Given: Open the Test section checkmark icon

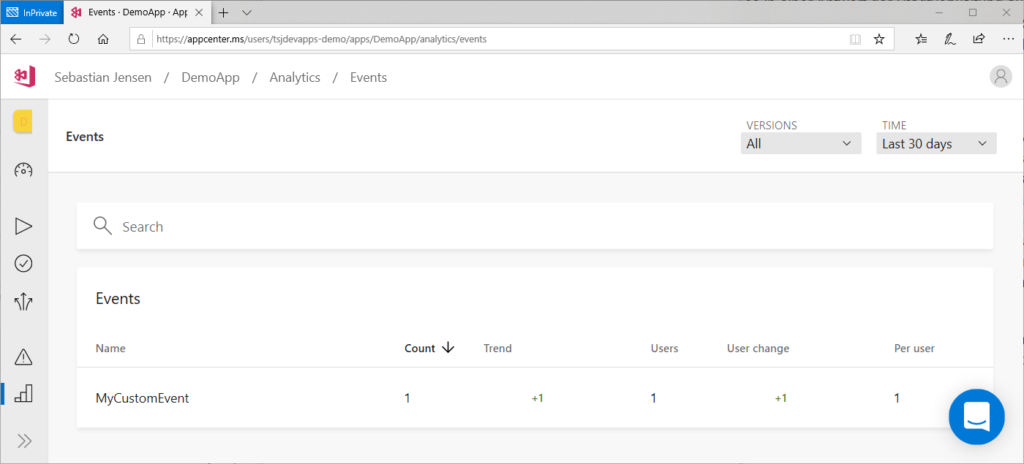Looking at the screenshot, I should 24,263.
